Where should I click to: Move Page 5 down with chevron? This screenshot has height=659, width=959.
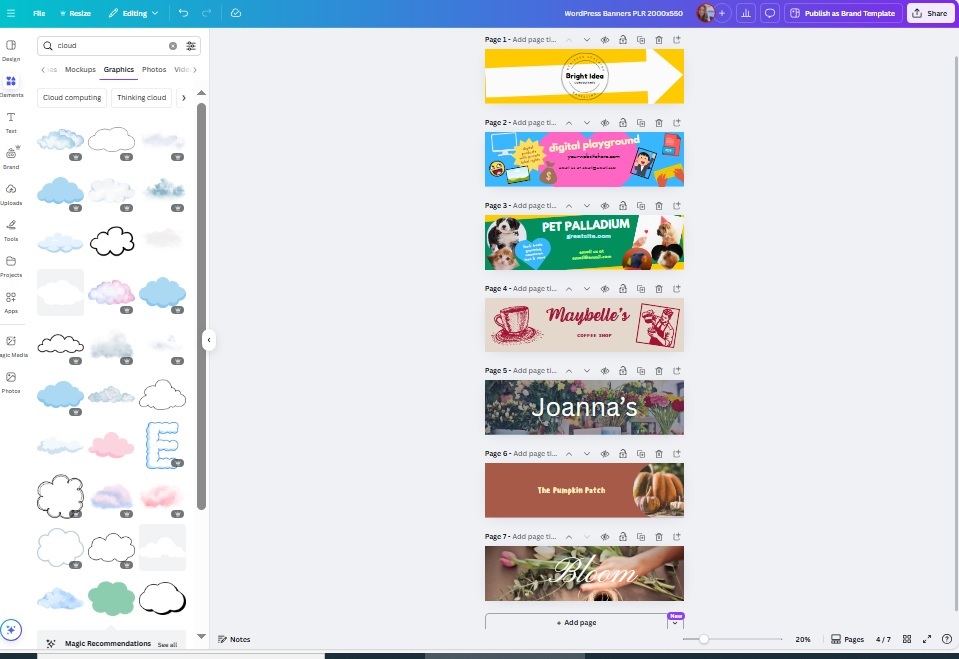coord(587,371)
